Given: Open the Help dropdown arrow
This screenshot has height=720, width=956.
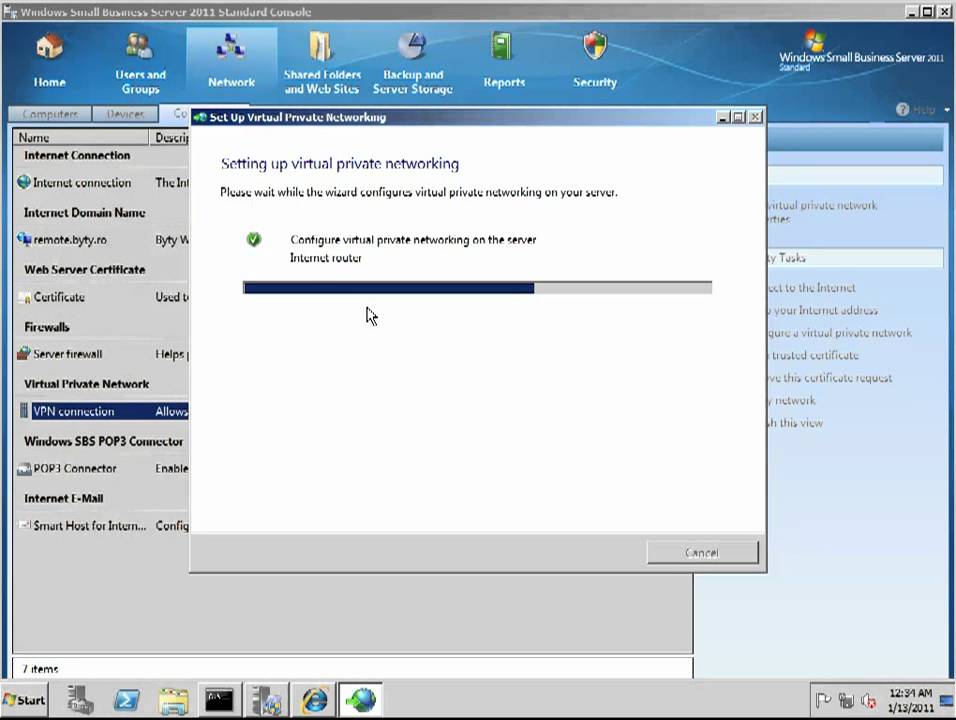Looking at the screenshot, I should click(x=947, y=110).
